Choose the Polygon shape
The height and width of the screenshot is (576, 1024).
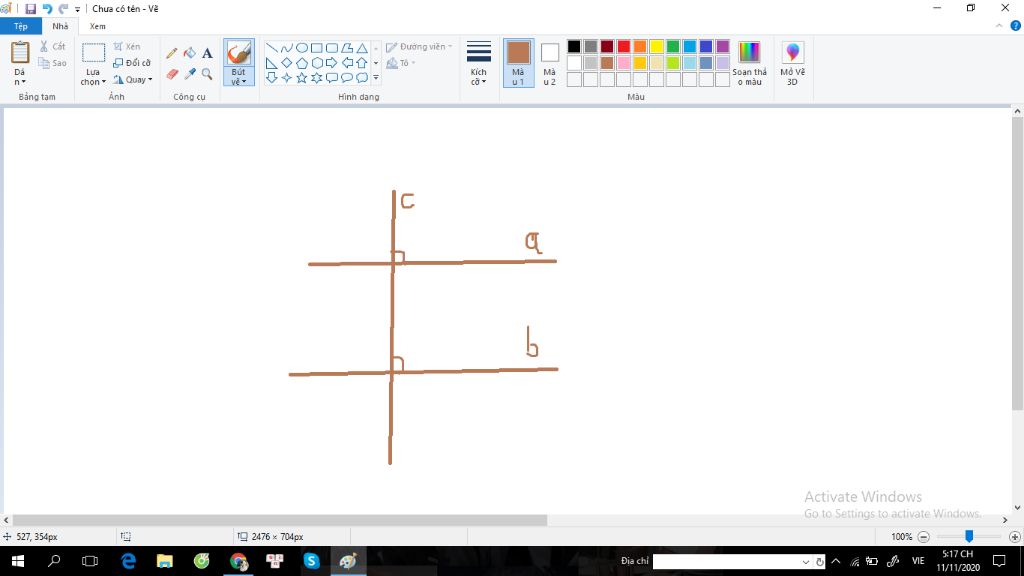[x=347, y=48]
